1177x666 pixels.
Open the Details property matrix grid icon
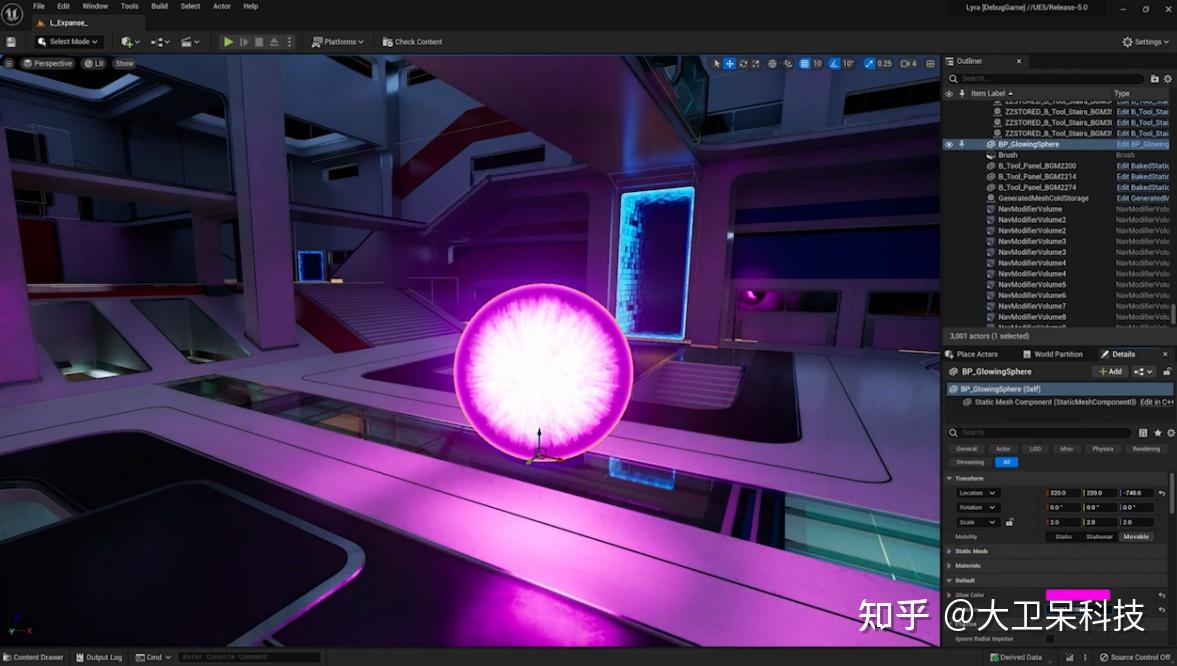tap(1142, 432)
